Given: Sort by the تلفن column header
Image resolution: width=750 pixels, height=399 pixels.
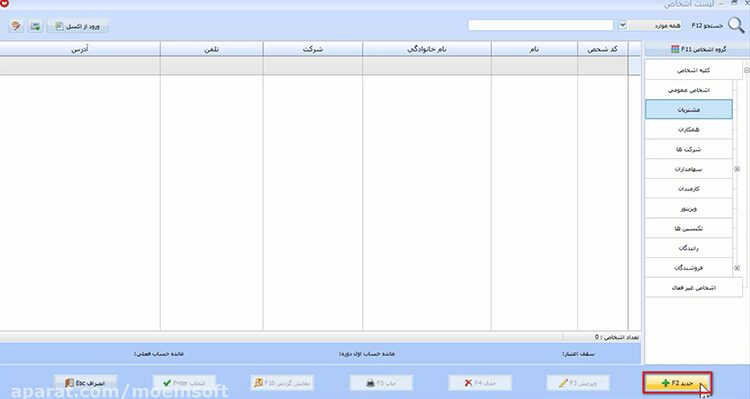Looking at the screenshot, I should (211, 49).
